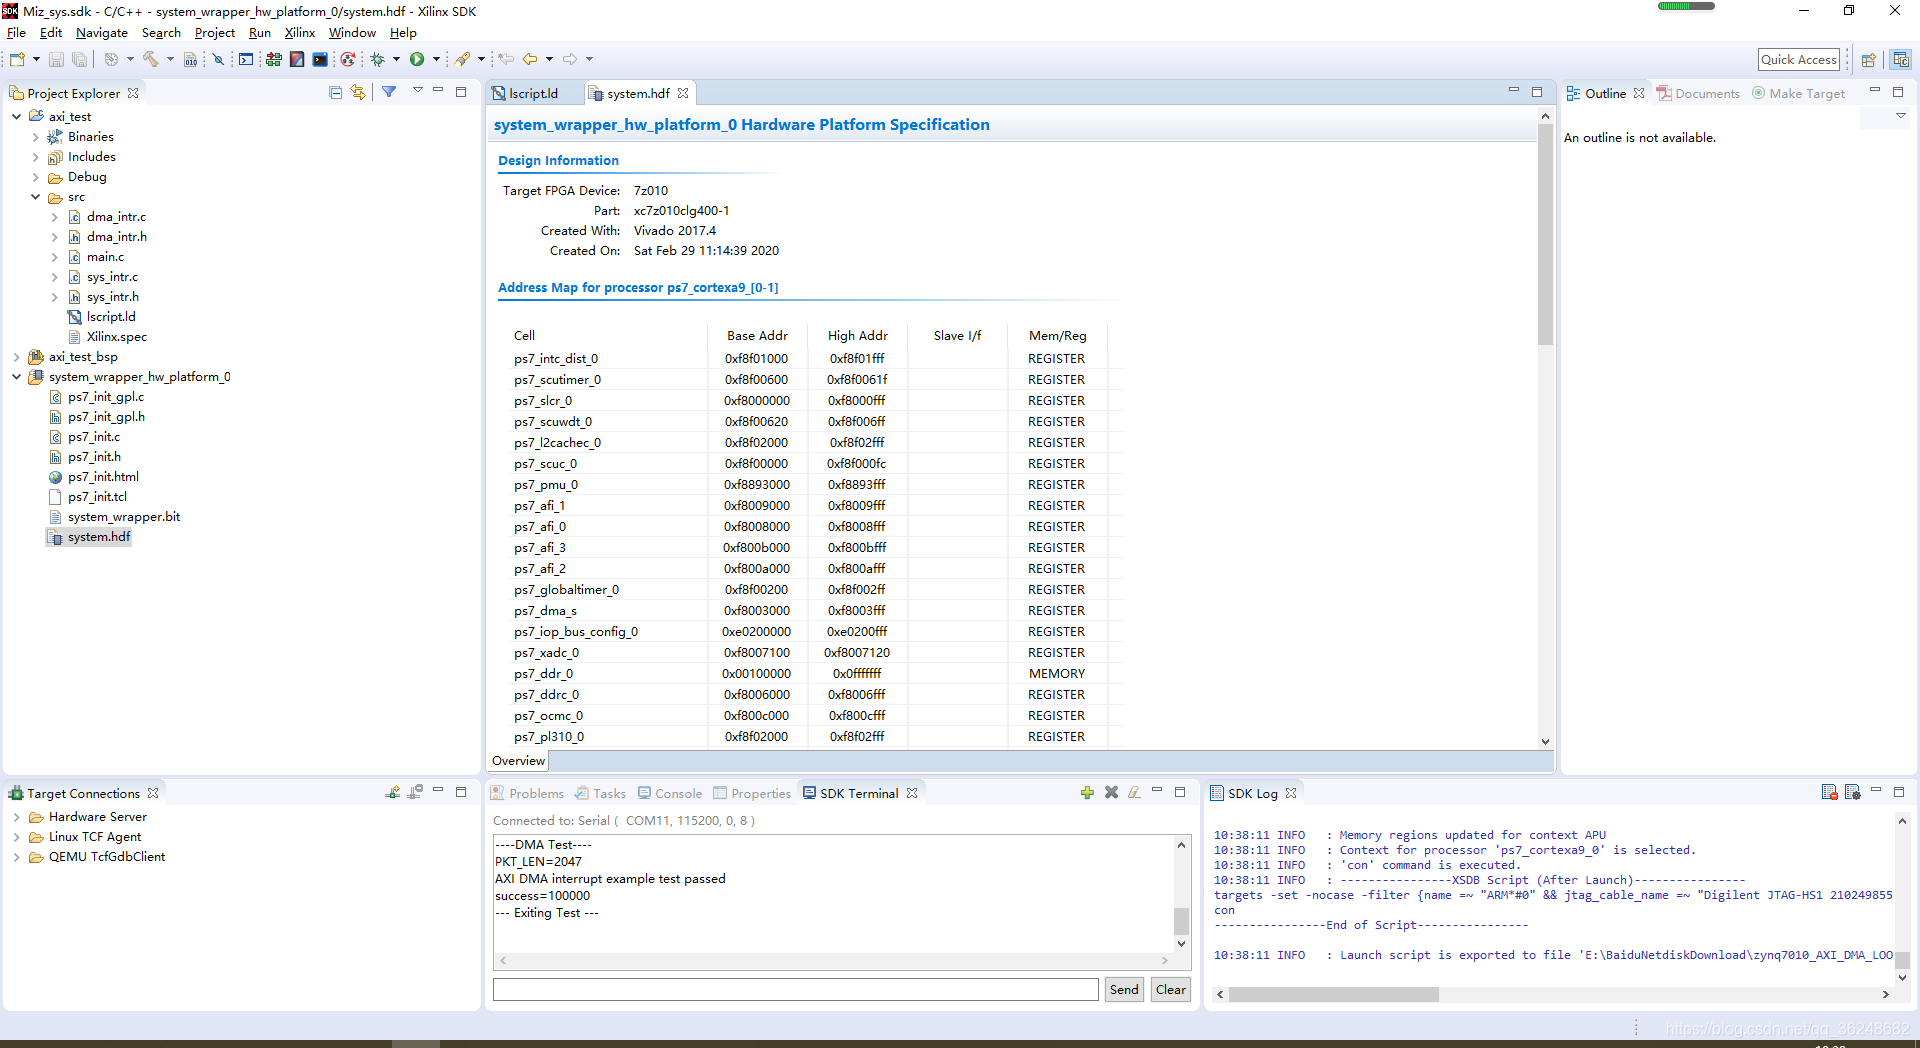Click the new target connection icon
The height and width of the screenshot is (1048, 1920).
[x=392, y=793]
